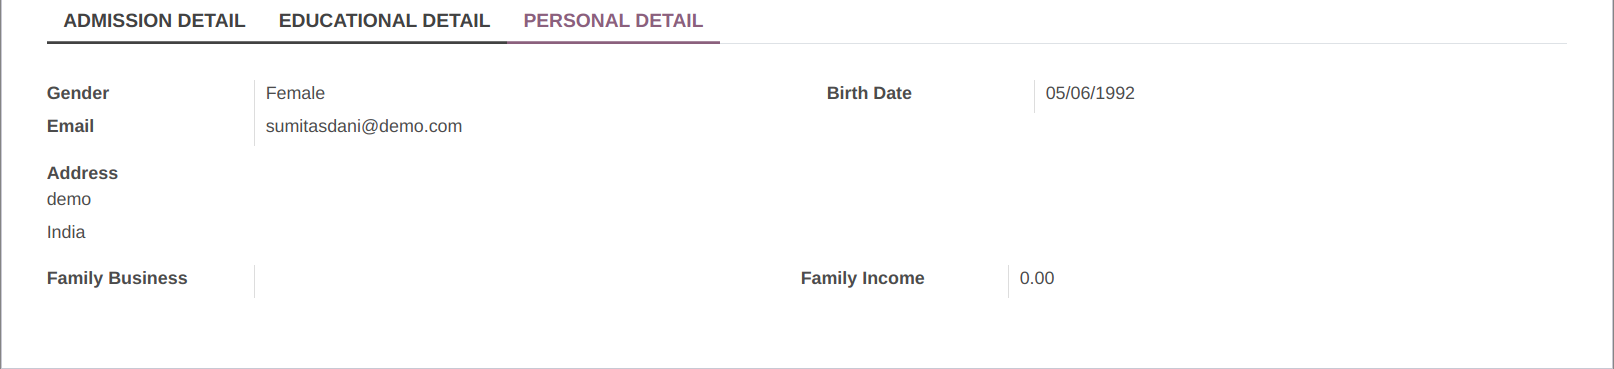This screenshot has height=369, width=1614.
Task: Click the vertical divider beside Family Income value
Action: click(x=1008, y=281)
